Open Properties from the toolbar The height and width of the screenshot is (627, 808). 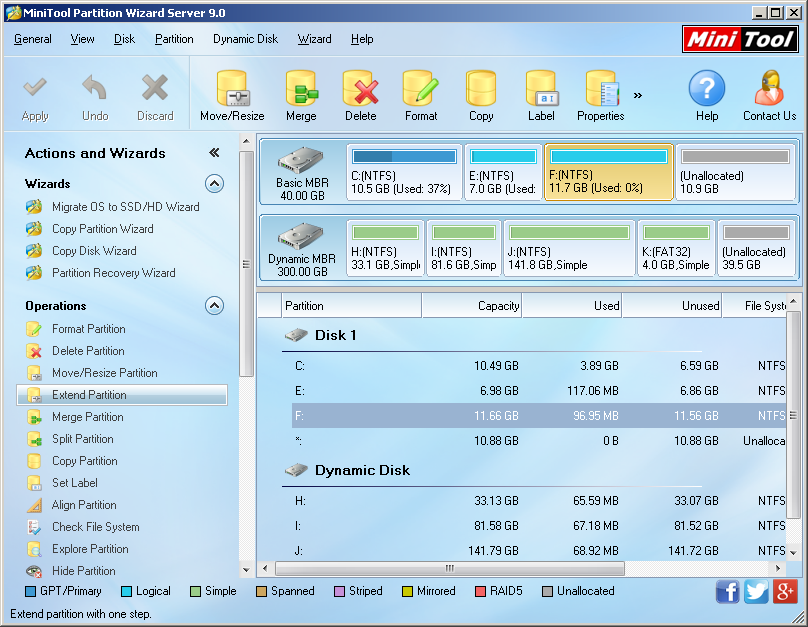pyautogui.click(x=601, y=96)
